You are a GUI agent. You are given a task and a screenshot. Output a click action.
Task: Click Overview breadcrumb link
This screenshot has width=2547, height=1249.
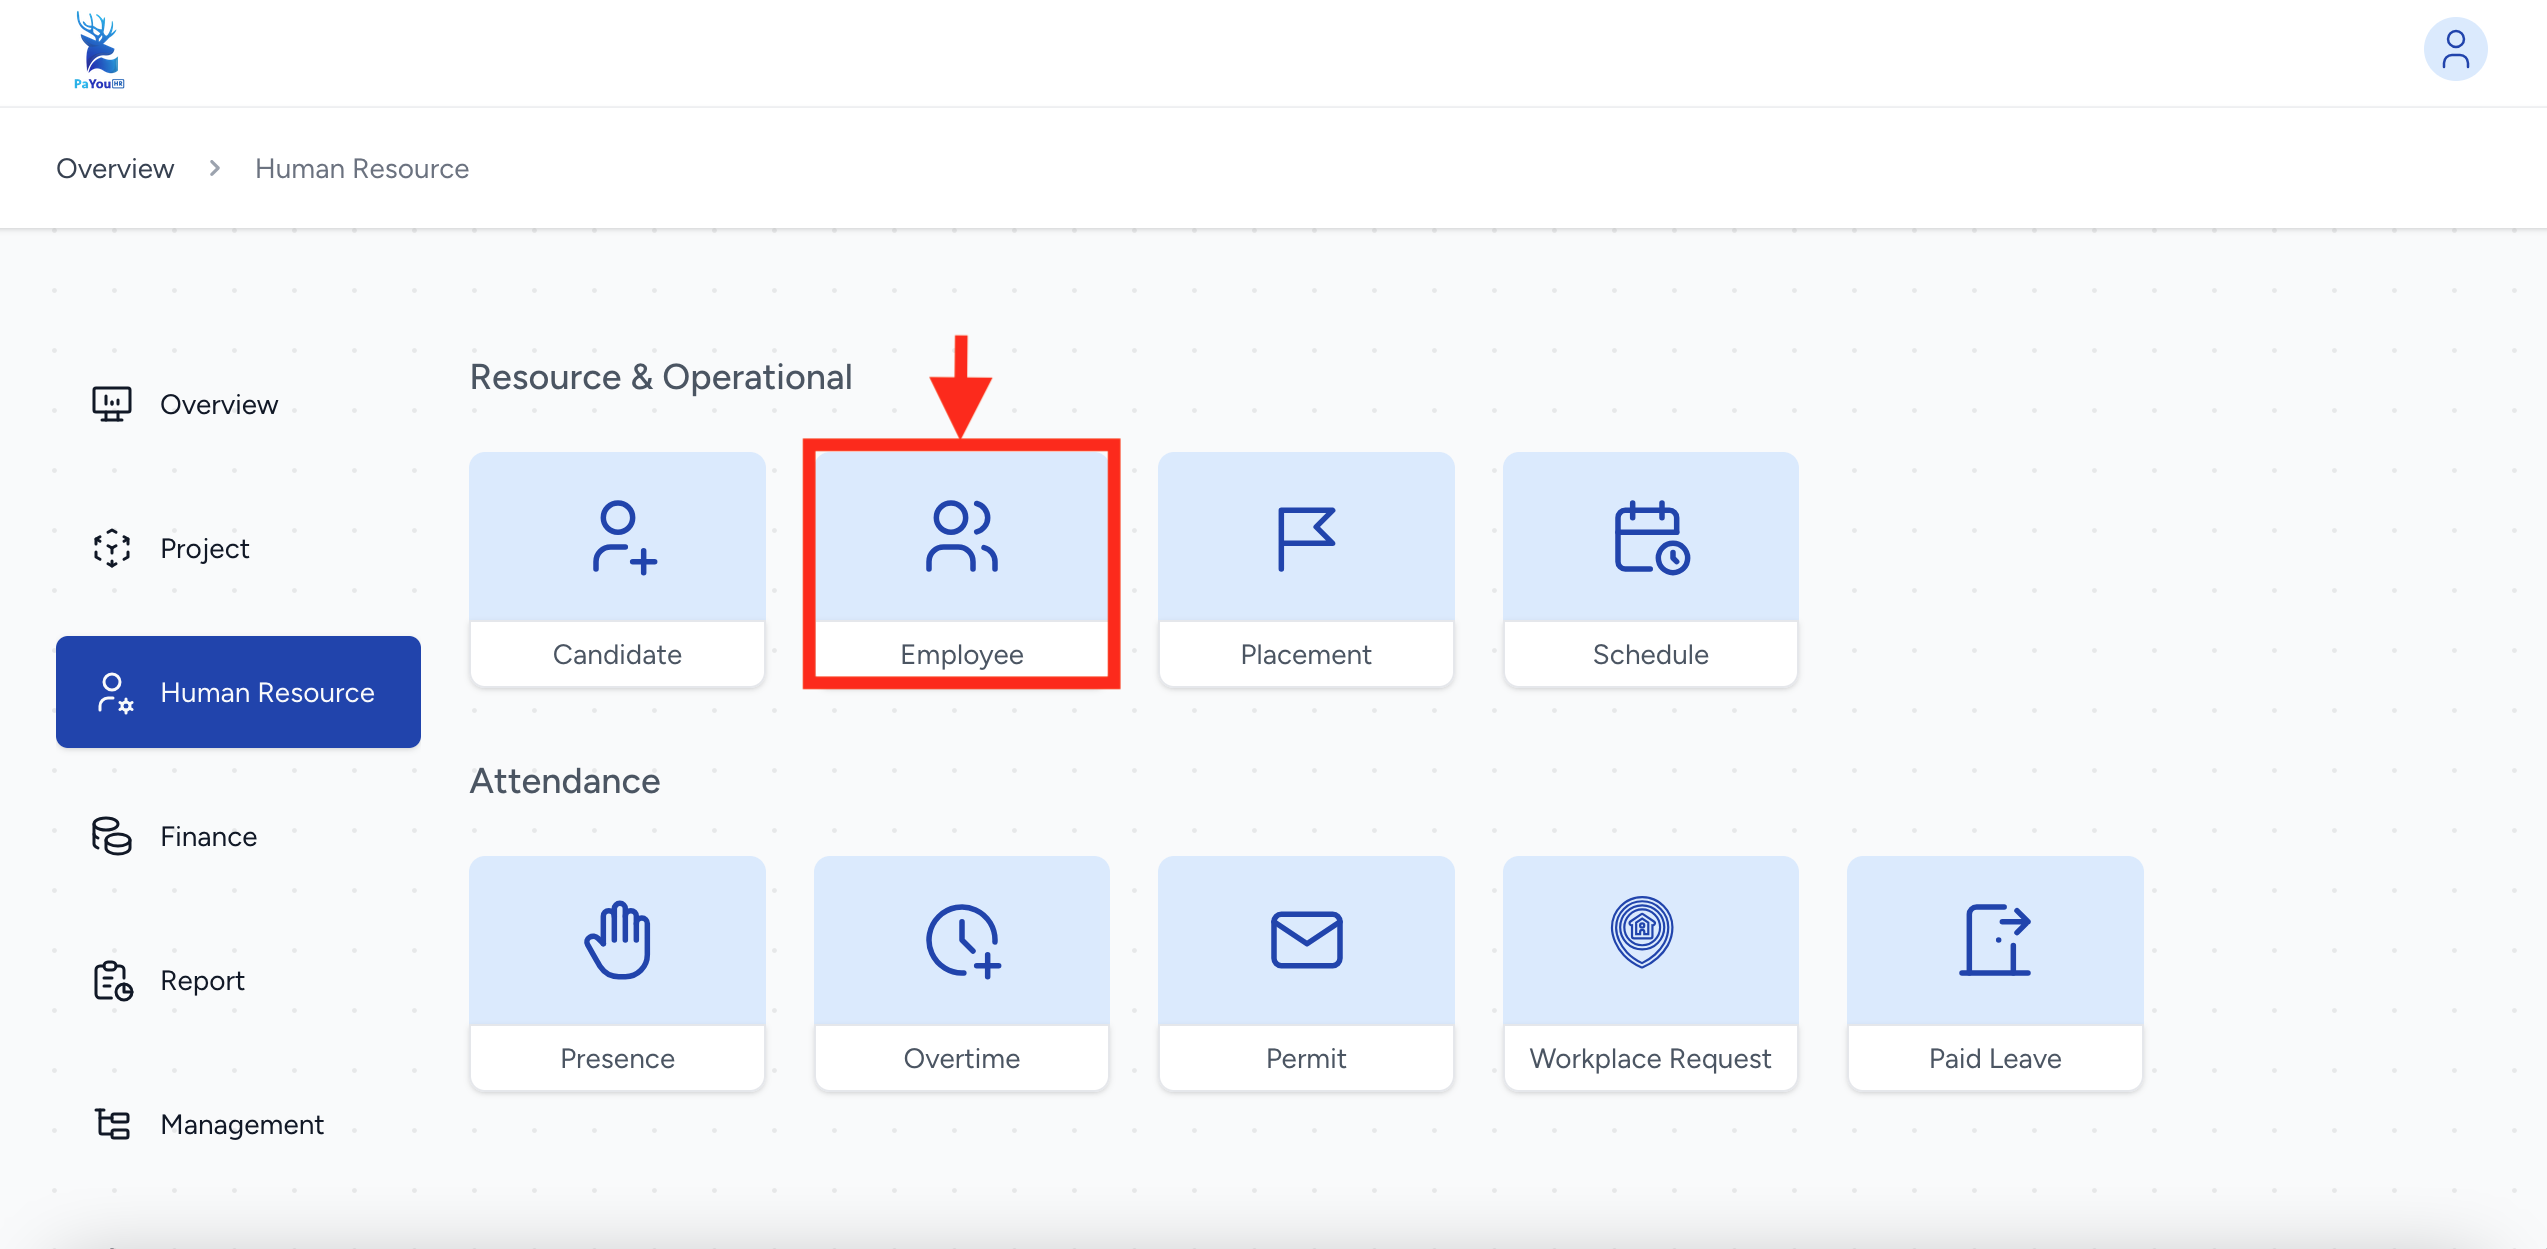[x=115, y=169]
